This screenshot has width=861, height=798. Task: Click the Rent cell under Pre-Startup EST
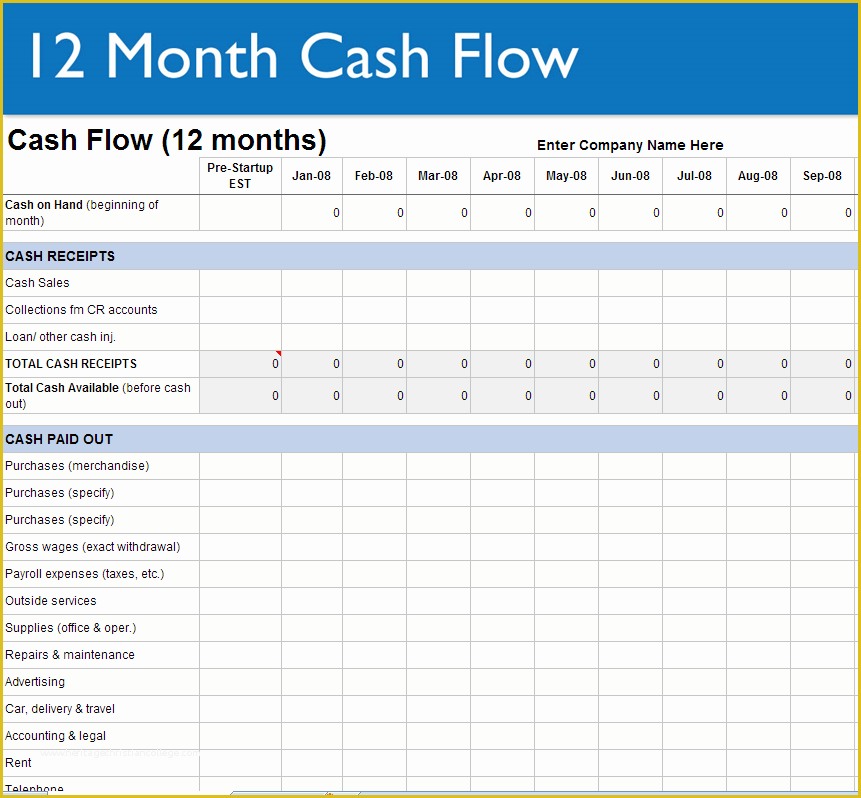241,763
